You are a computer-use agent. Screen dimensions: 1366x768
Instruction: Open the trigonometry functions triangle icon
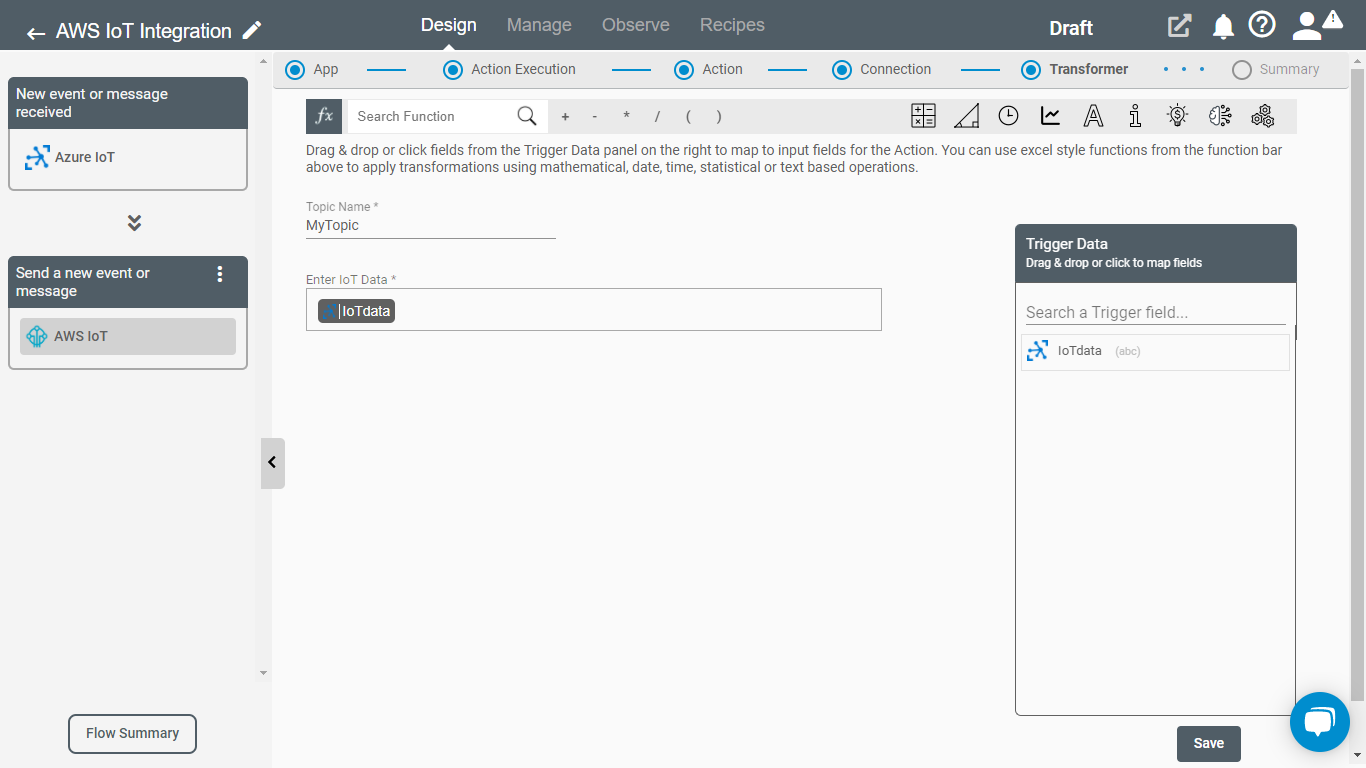(x=966, y=116)
